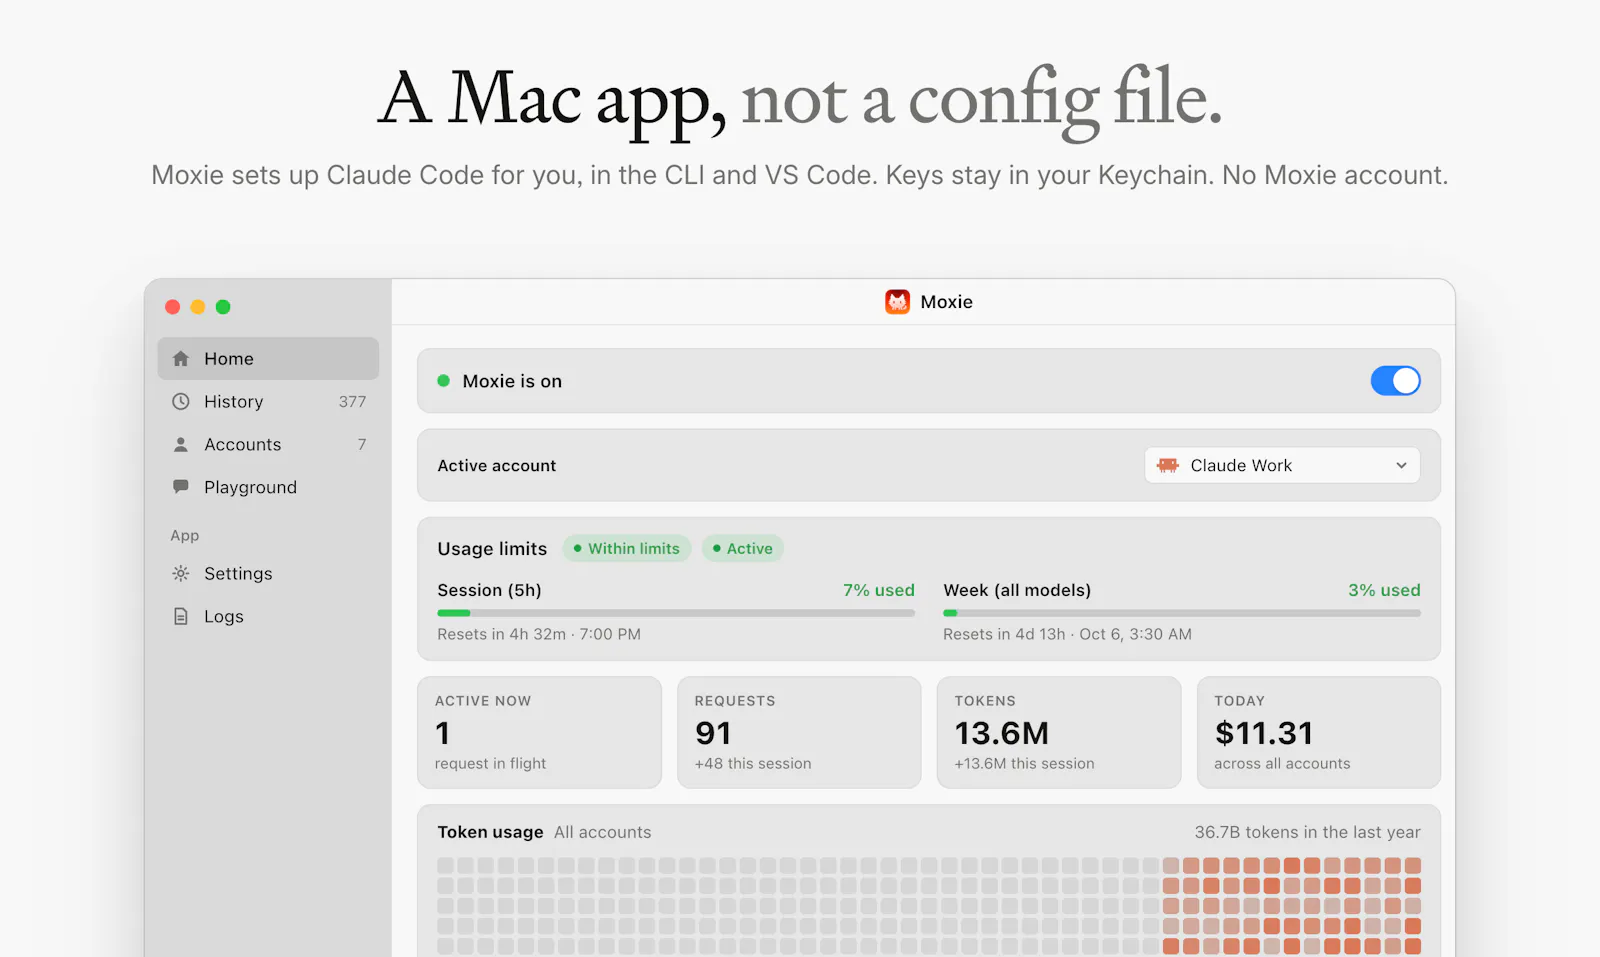Open the Home sidebar item

pos(268,358)
